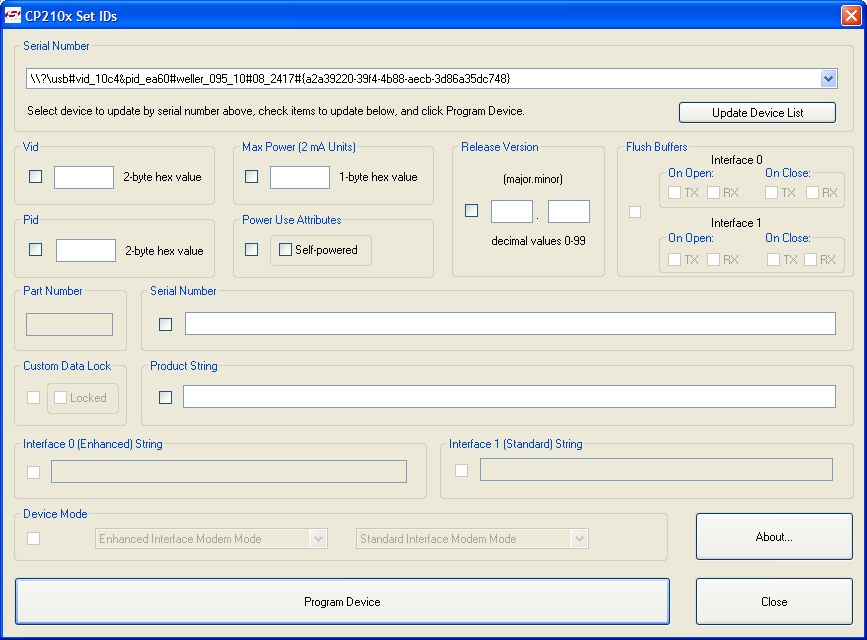Click the selected device path text

[270, 79]
